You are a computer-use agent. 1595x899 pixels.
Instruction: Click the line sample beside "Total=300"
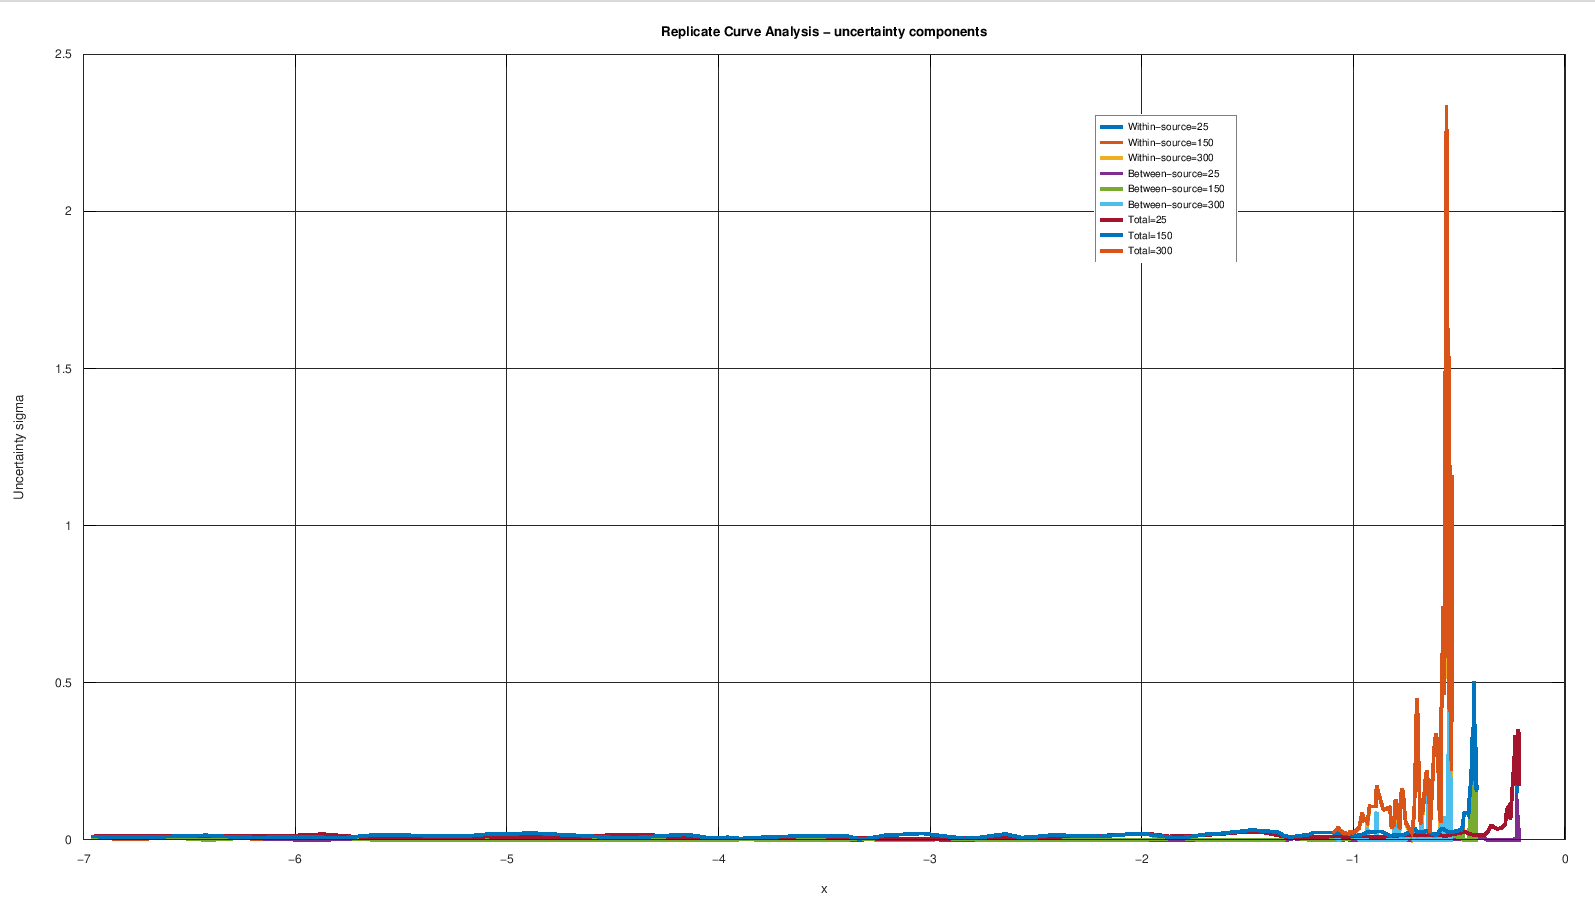(x=1111, y=251)
